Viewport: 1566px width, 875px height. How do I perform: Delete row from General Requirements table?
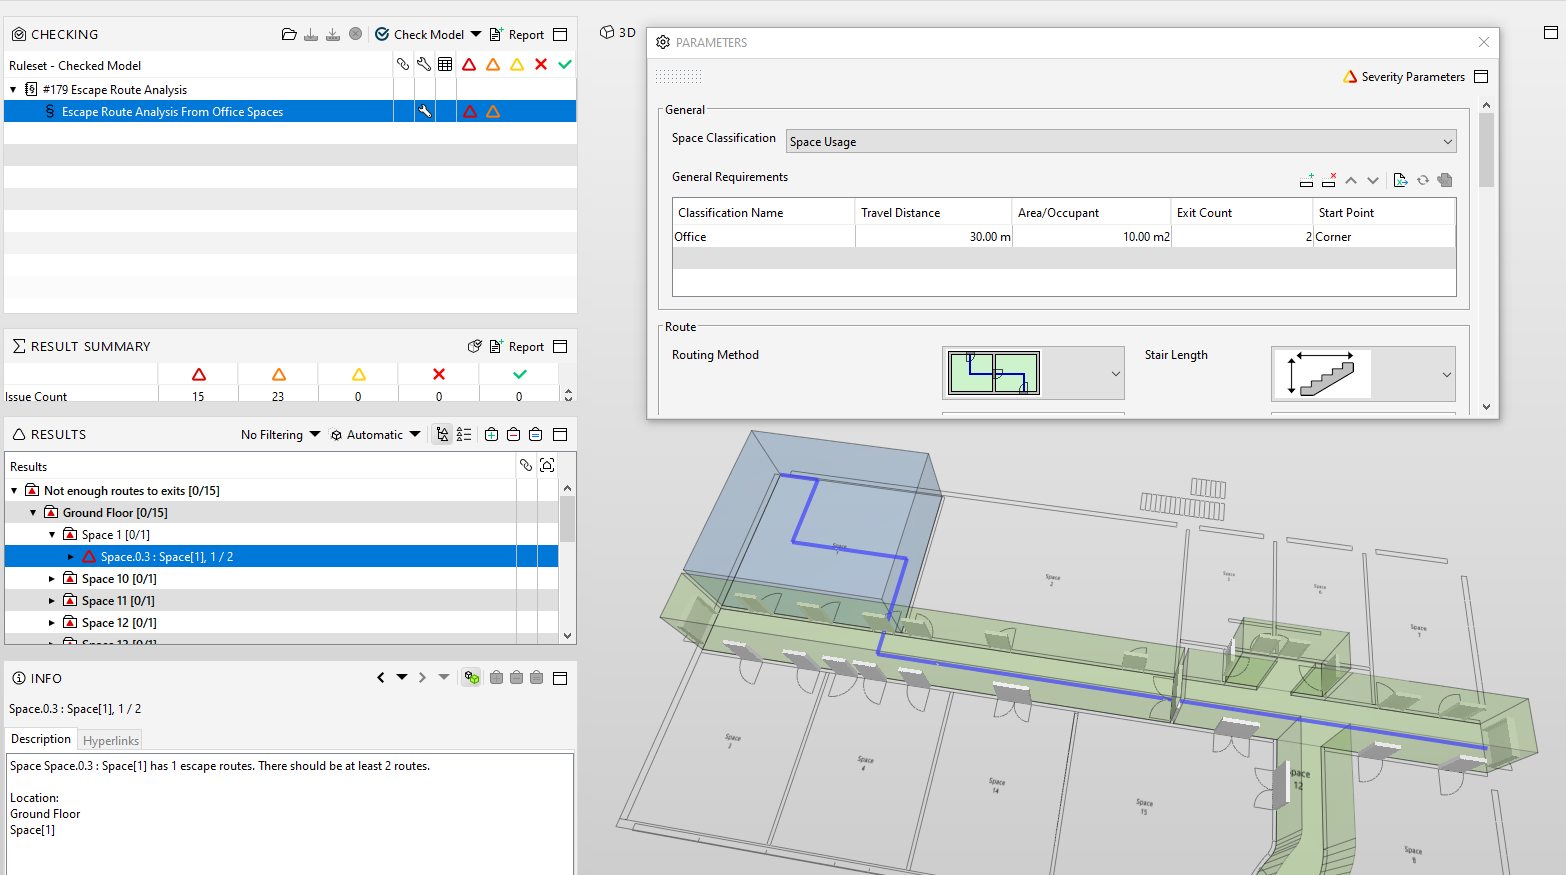(1329, 180)
